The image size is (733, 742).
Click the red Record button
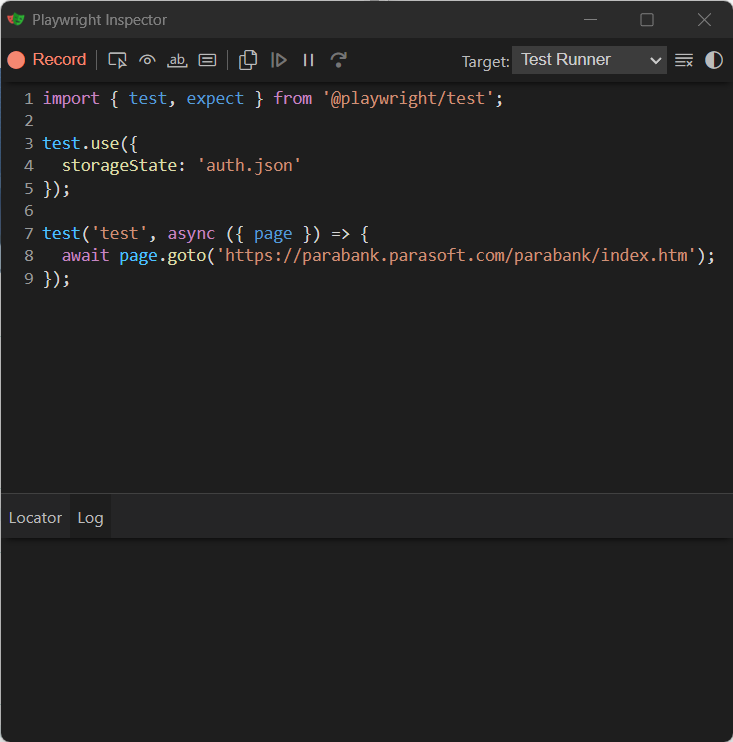tap(47, 60)
